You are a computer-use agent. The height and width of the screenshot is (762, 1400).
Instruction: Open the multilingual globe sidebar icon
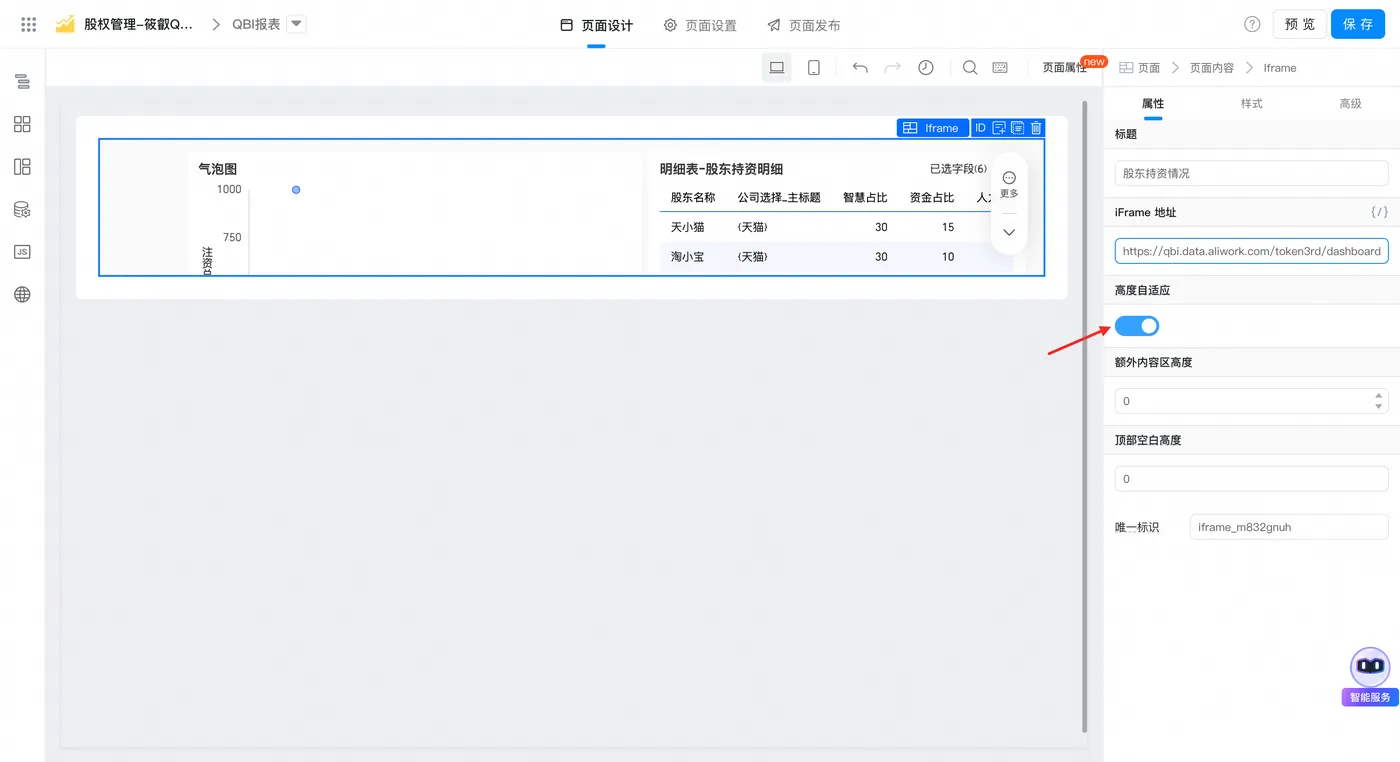click(22, 295)
